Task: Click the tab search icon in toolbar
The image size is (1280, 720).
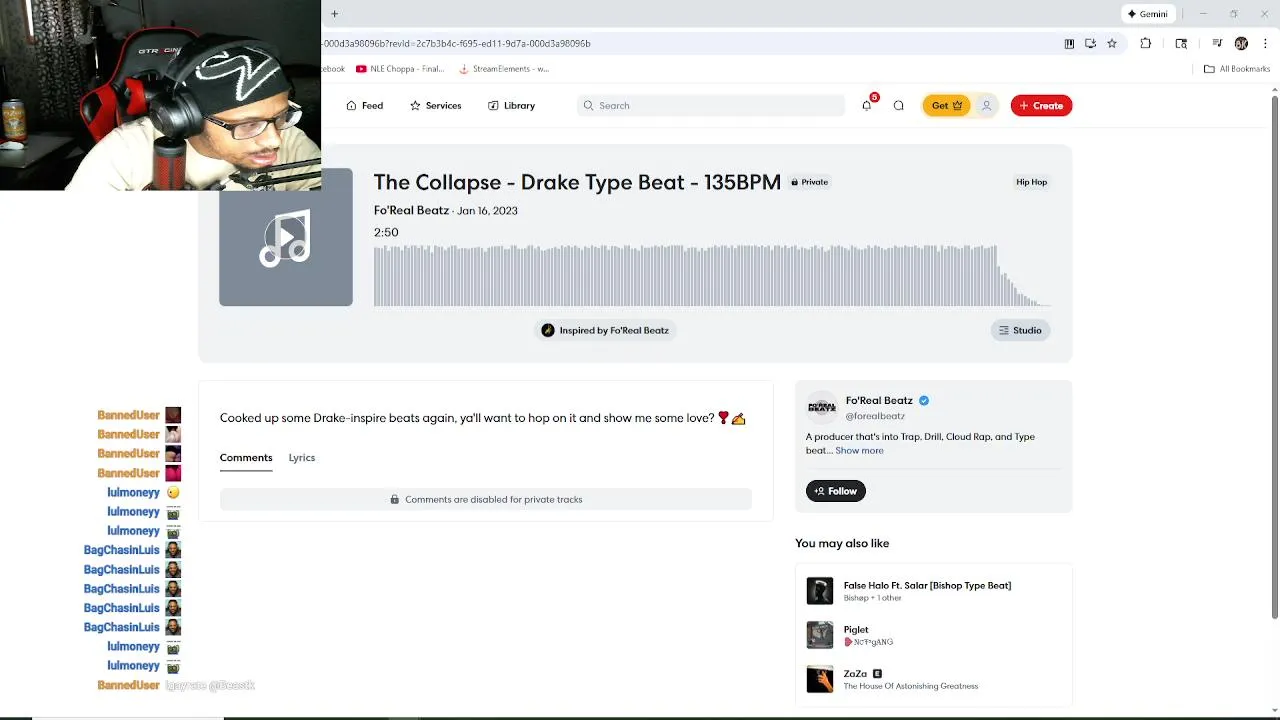Action: coord(1181,44)
